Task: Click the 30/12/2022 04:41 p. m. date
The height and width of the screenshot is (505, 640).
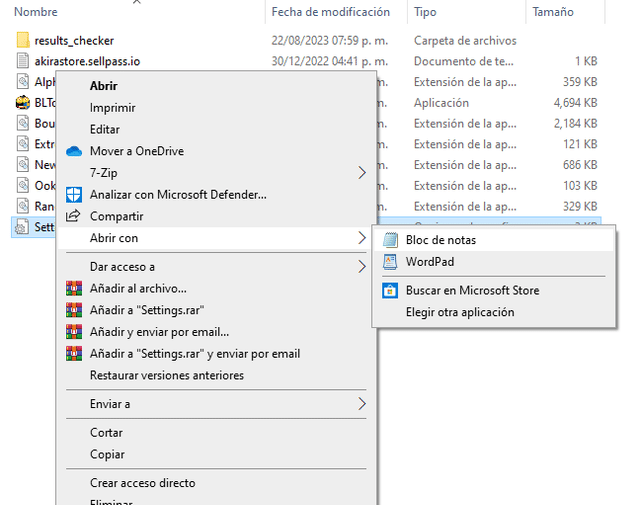Action: pyautogui.click(x=330, y=61)
